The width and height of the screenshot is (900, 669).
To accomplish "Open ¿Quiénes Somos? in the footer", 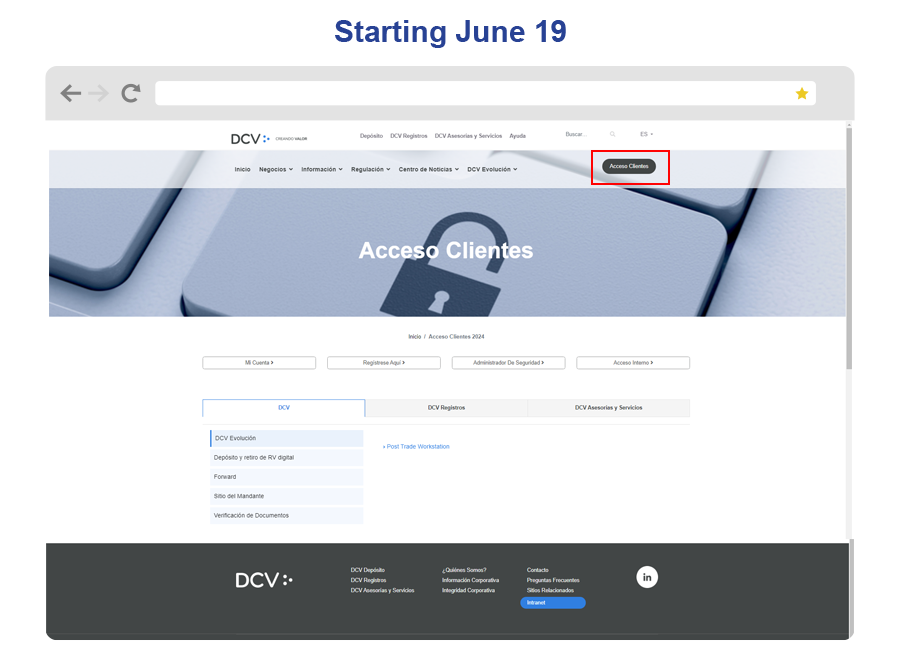I will tap(464, 570).
